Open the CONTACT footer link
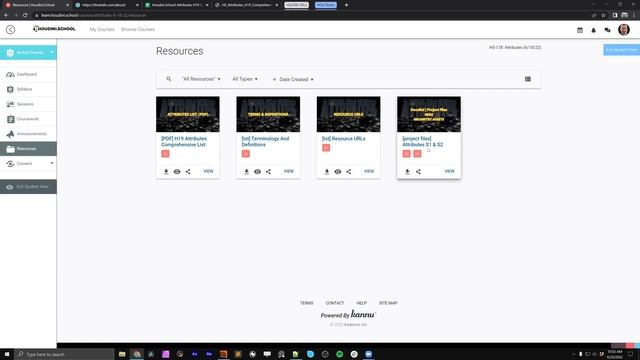The image size is (640, 360). 335,303
